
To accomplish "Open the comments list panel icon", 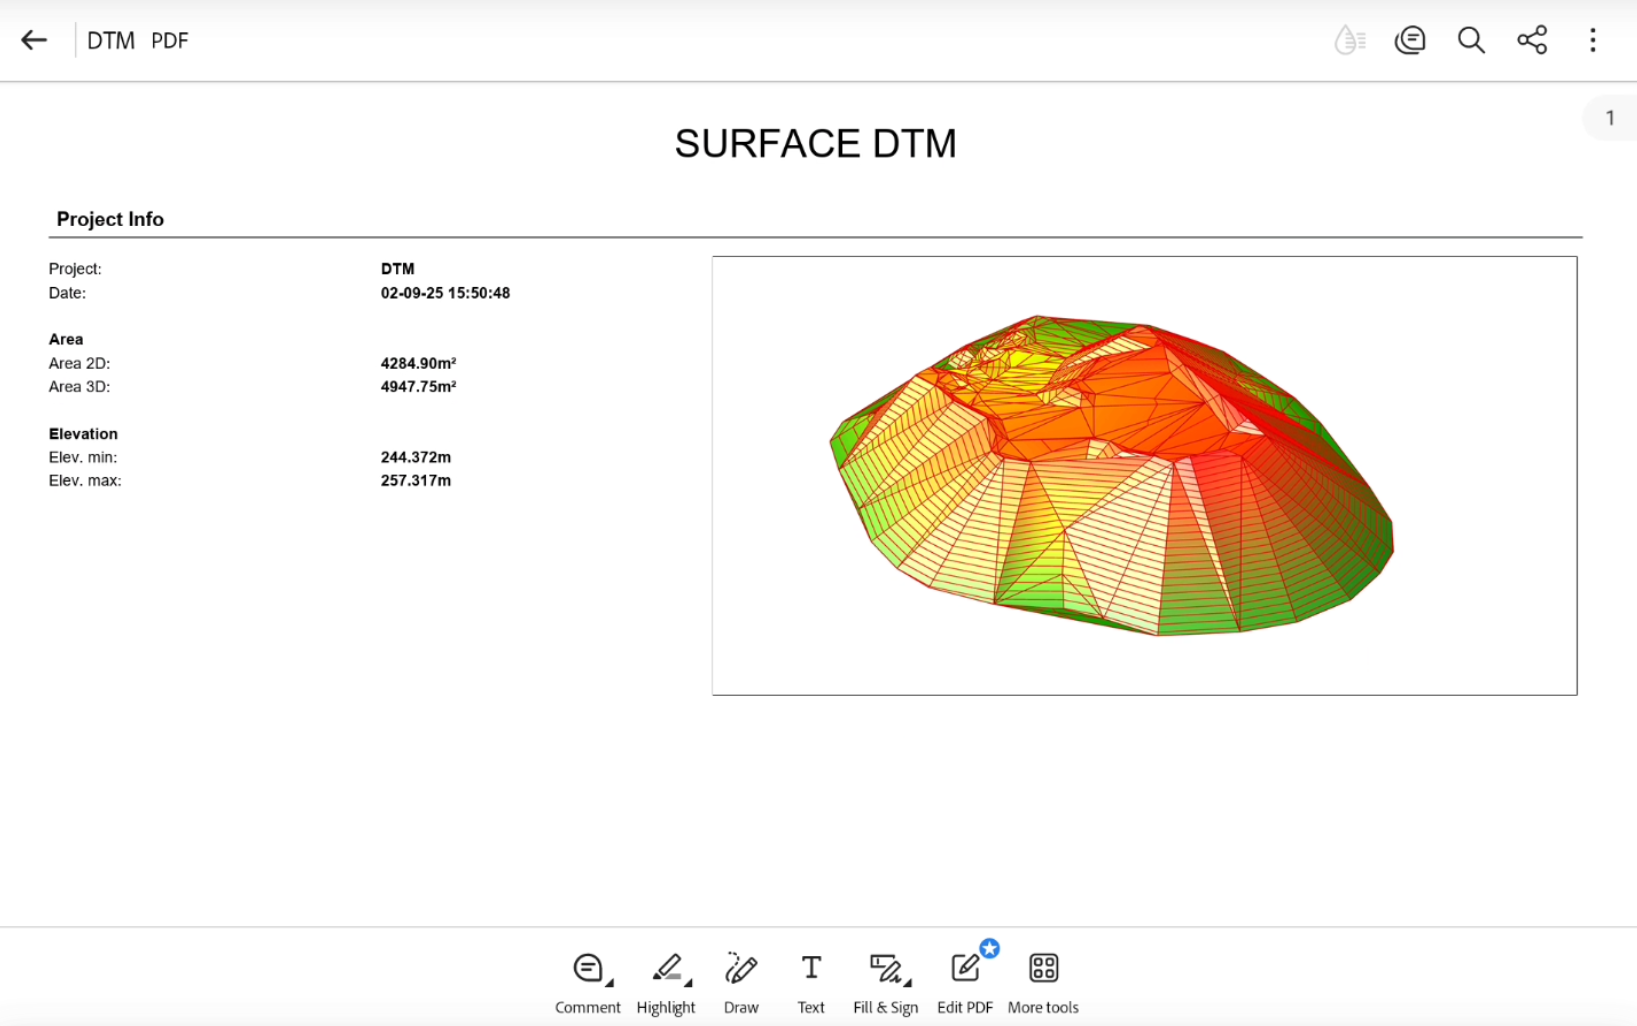I will [1410, 40].
